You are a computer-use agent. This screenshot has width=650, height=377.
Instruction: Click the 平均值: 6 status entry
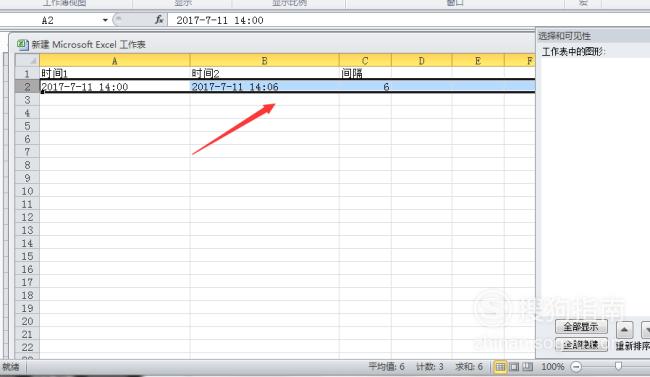pyautogui.click(x=386, y=367)
